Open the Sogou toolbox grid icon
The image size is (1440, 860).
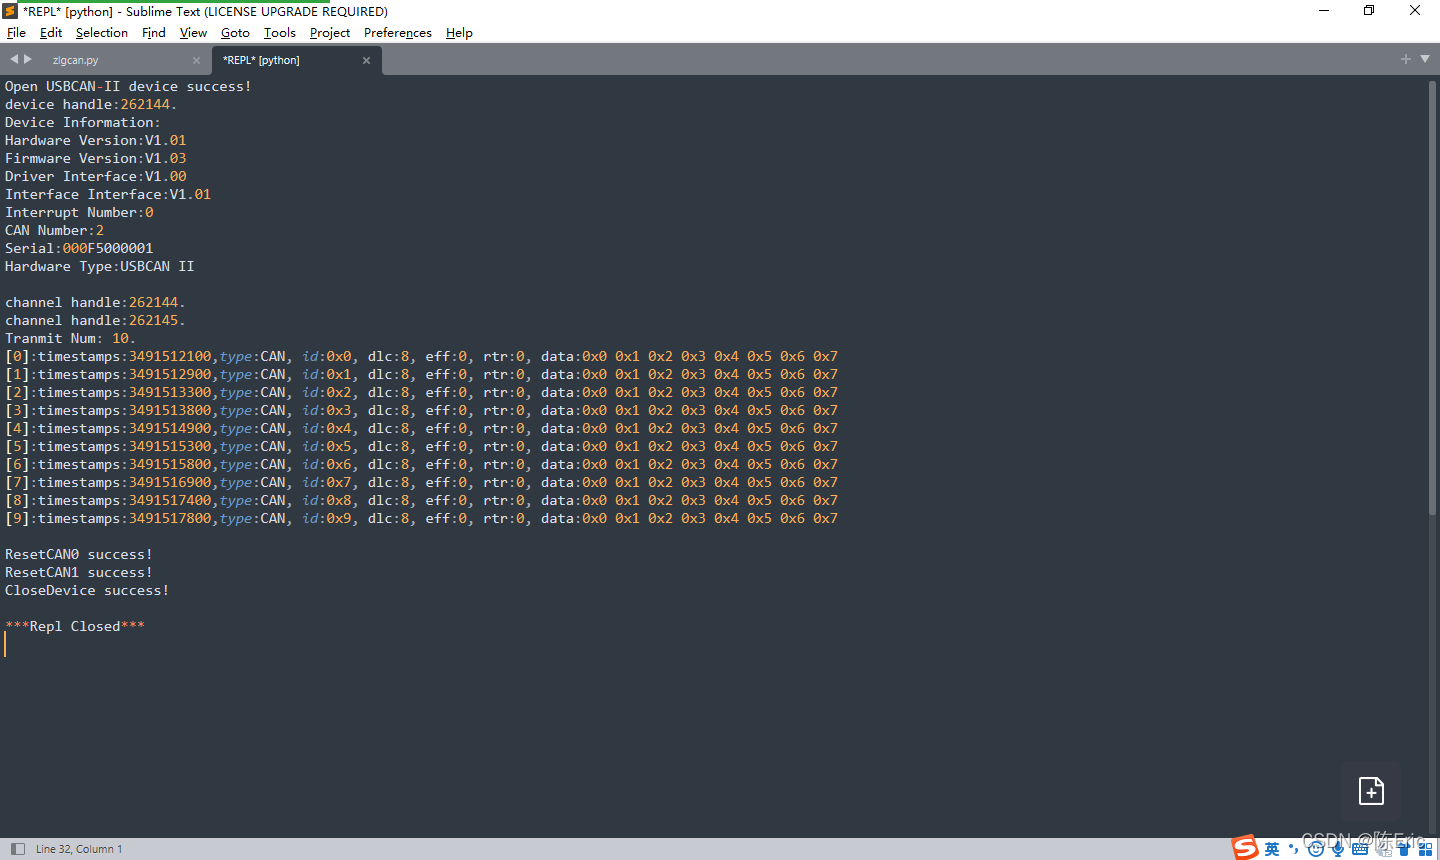point(1426,849)
